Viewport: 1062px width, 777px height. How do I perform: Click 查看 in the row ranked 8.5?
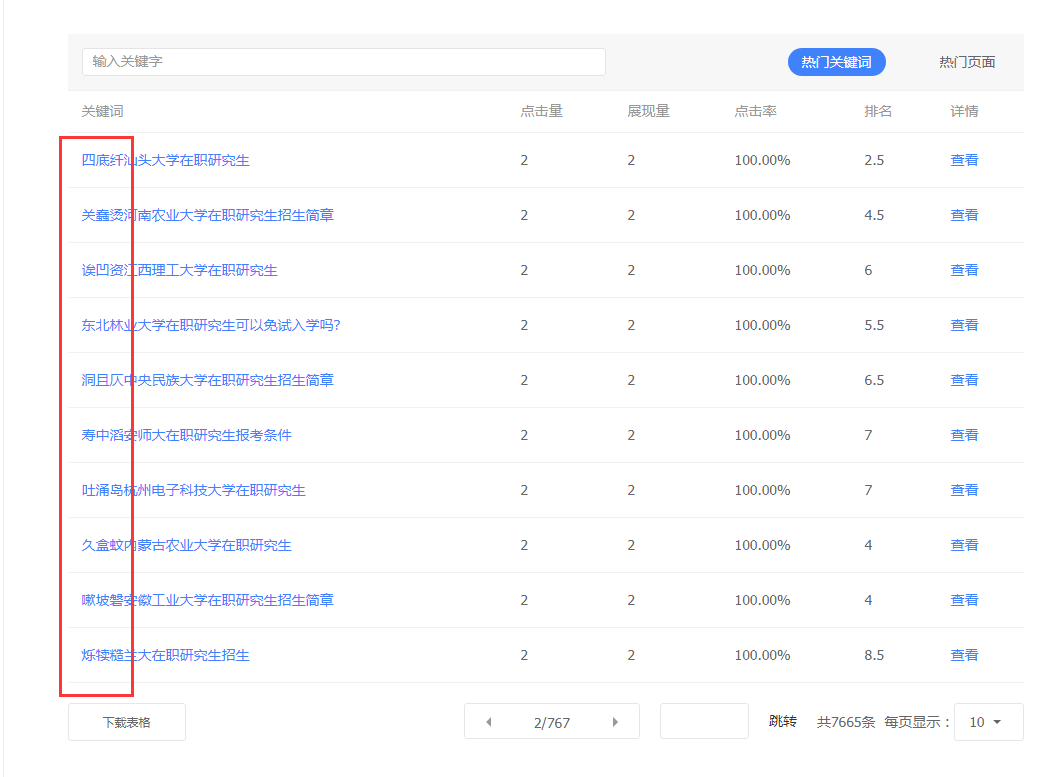tap(964, 655)
